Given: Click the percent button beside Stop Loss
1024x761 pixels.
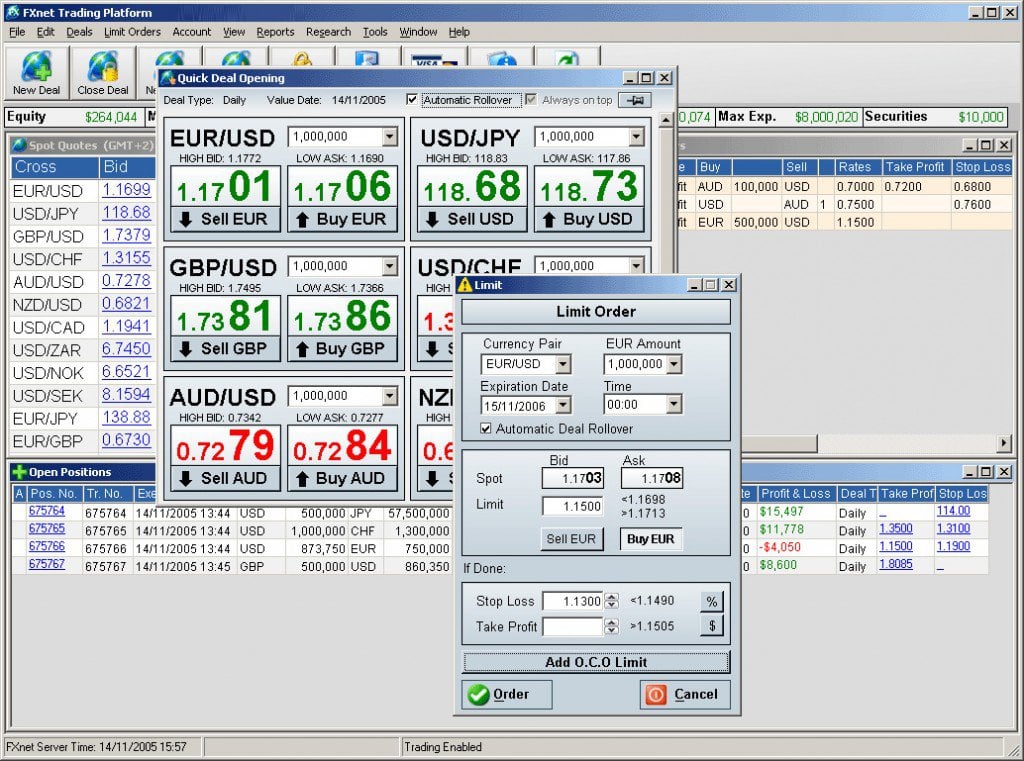Looking at the screenshot, I should pyautogui.click(x=712, y=602).
